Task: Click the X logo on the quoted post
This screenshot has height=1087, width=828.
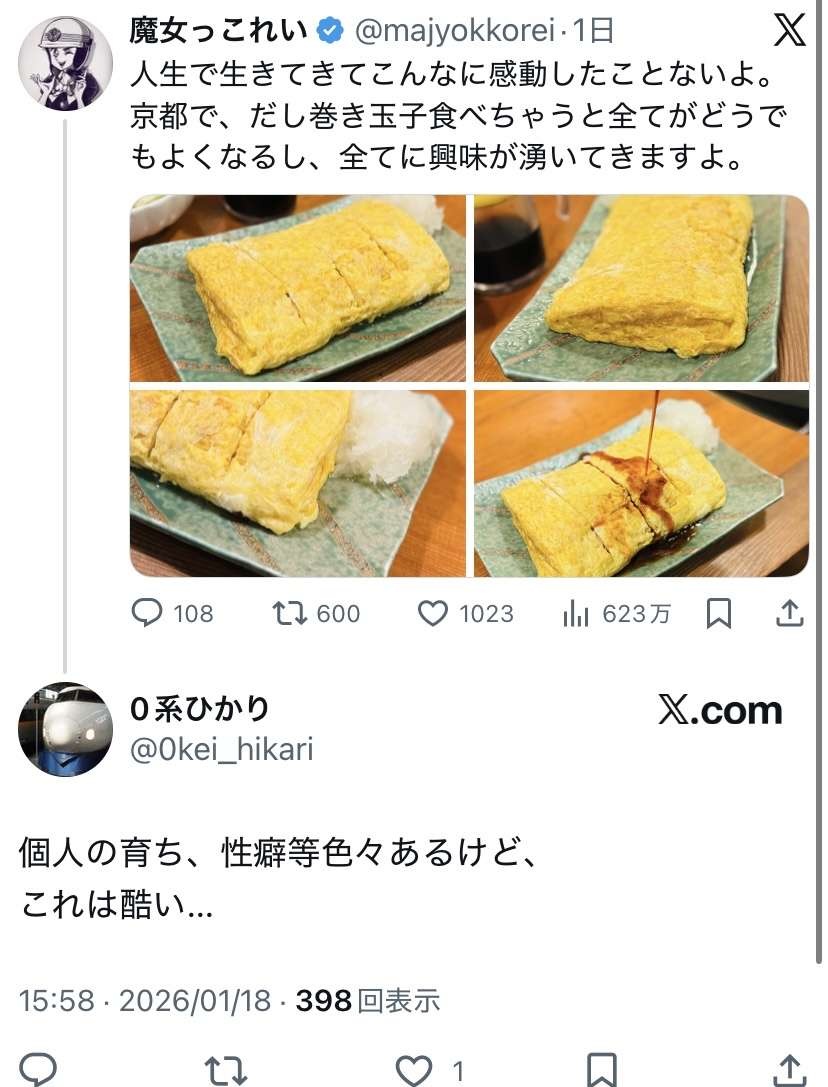Action: 789,29
